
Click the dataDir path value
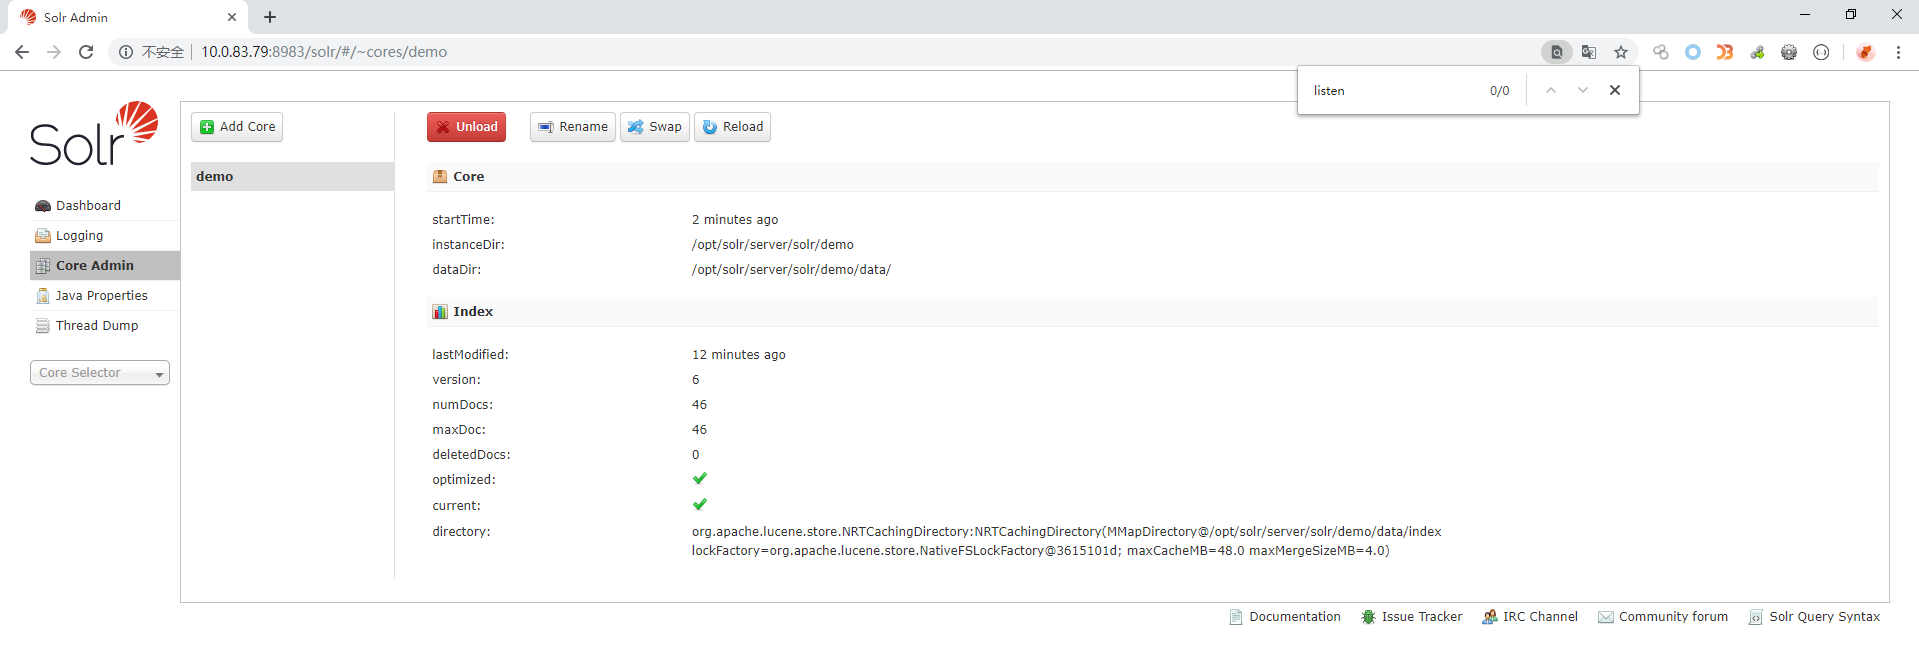tap(791, 270)
